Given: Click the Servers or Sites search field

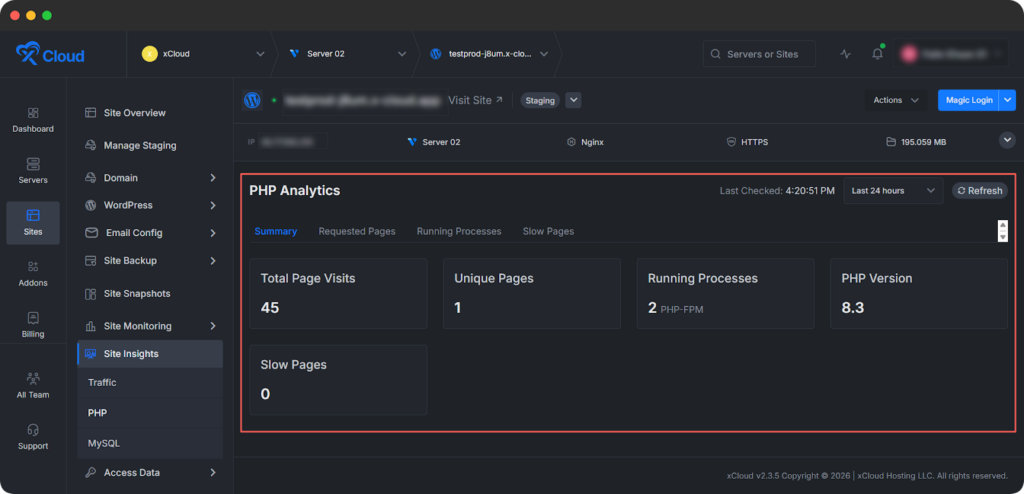Looking at the screenshot, I should (758, 54).
